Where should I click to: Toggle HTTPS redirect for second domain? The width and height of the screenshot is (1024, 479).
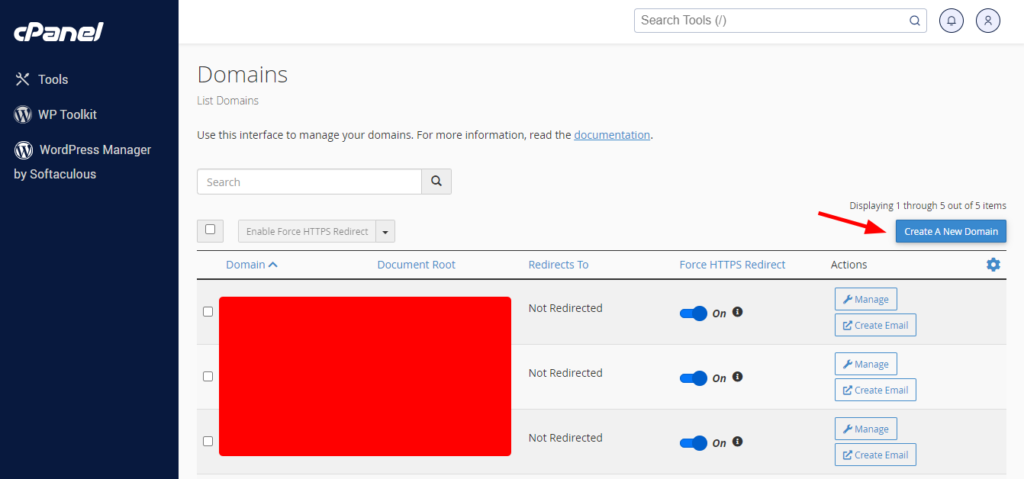click(694, 378)
